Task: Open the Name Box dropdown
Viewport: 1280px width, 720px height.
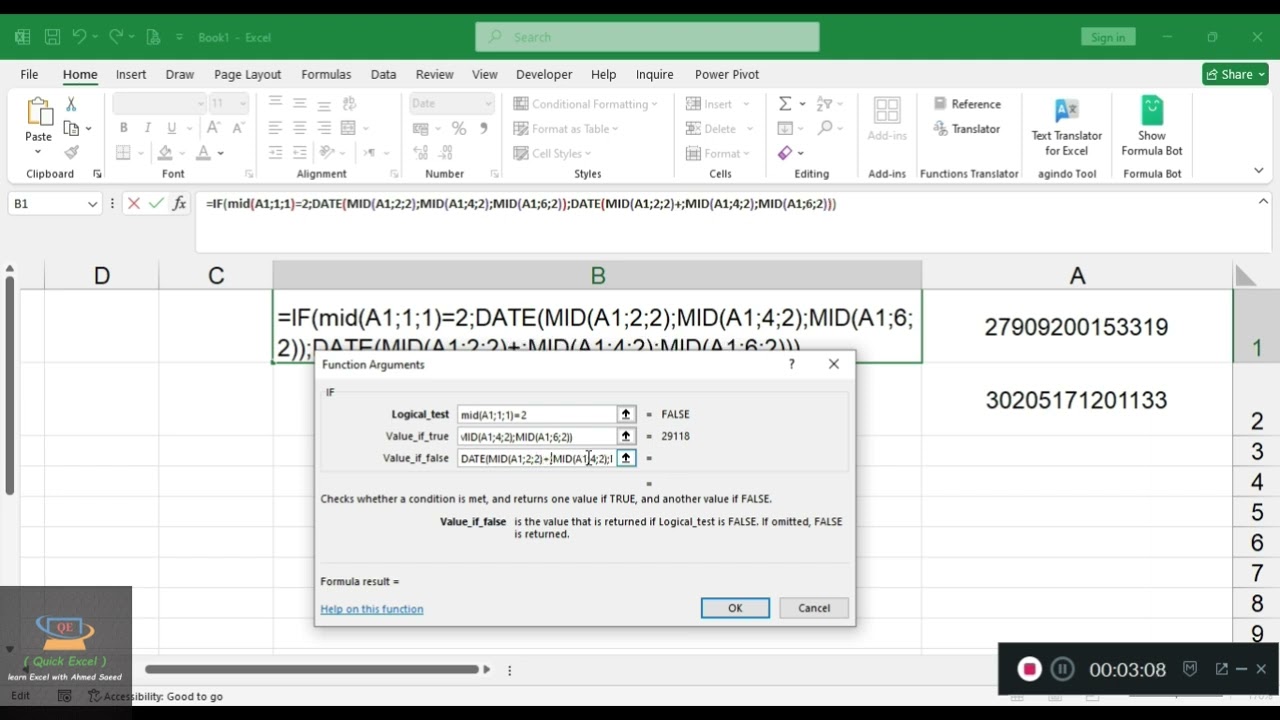Action: point(92,204)
